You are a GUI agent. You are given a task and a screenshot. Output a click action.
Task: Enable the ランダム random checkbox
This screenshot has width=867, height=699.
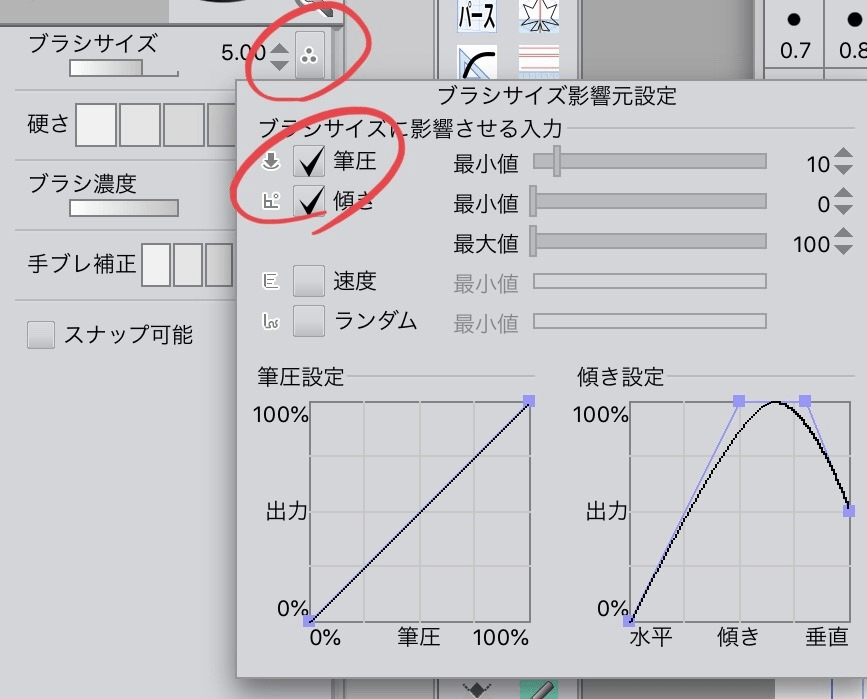[309, 321]
